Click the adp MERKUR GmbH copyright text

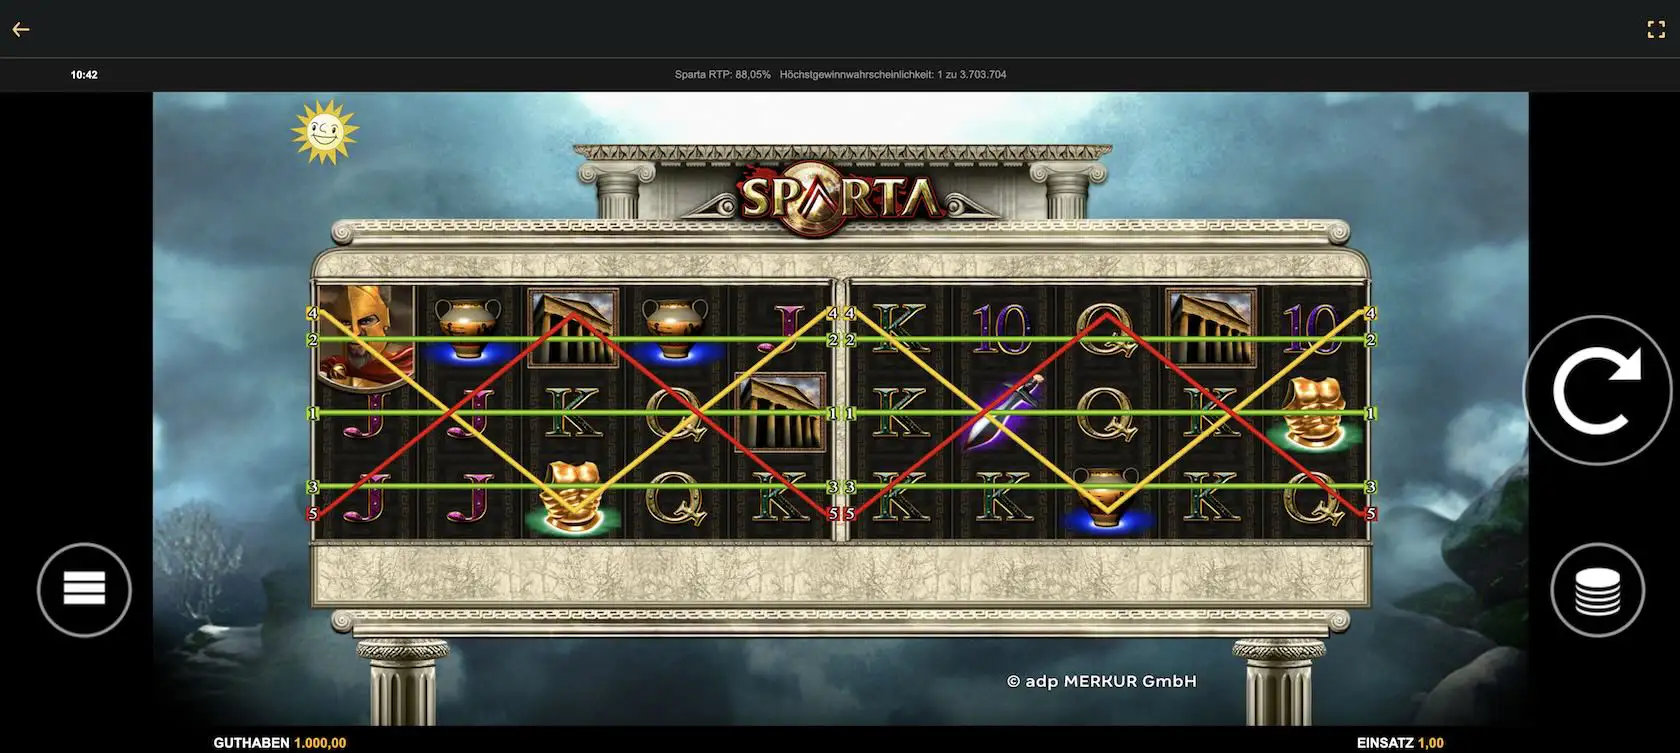pos(1101,681)
